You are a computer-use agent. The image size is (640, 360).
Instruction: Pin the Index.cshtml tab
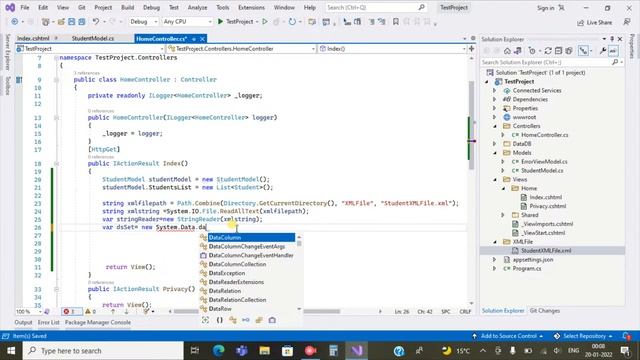point(56,38)
